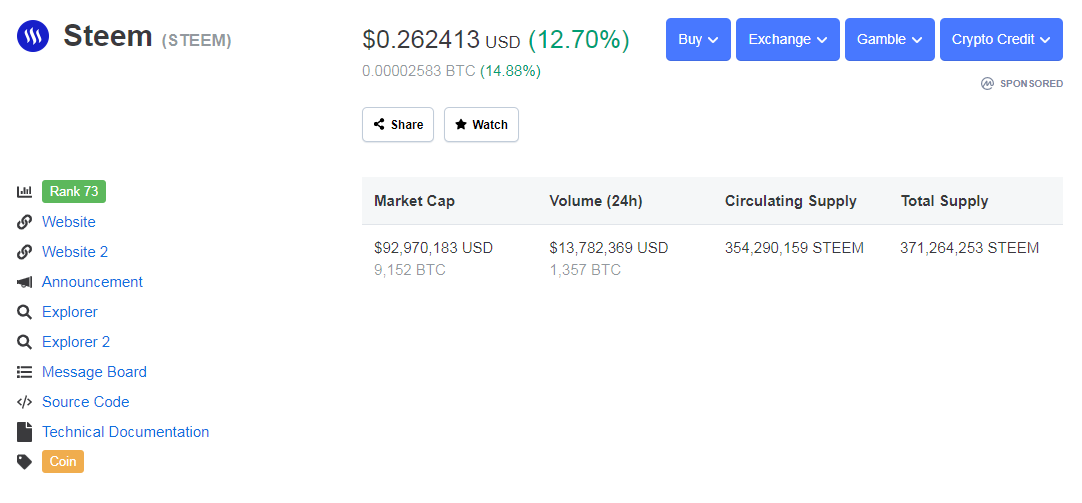This screenshot has height=503, width=1082.
Task: Open the Explorer 2 link
Action: [x=76, y=342]
